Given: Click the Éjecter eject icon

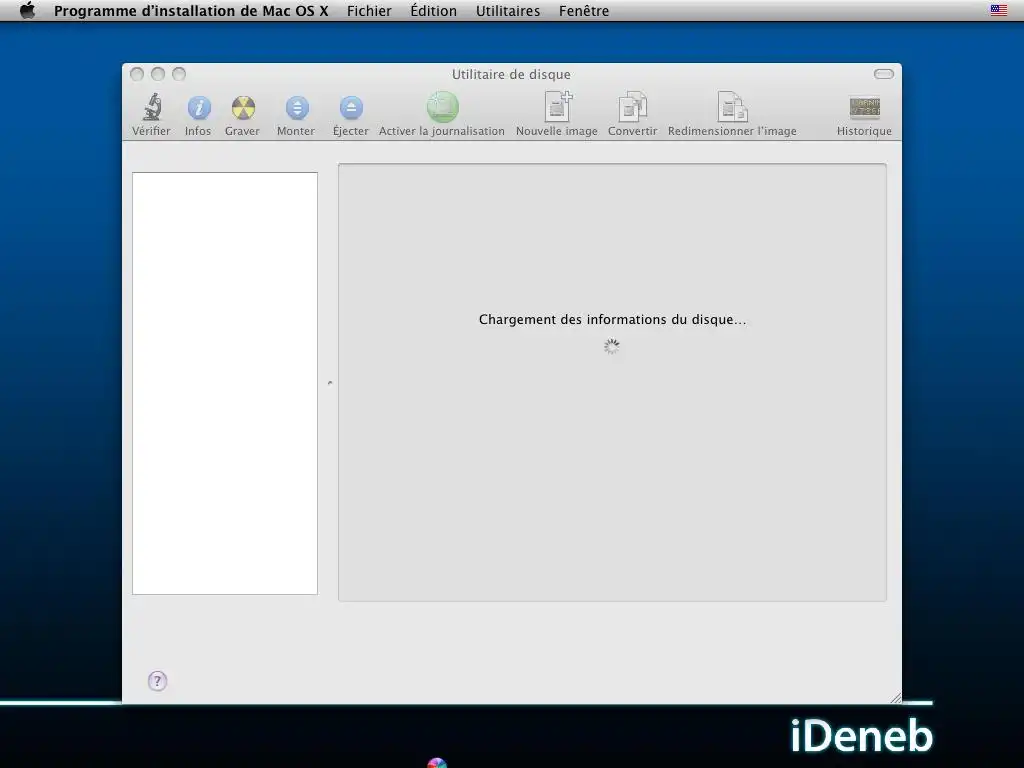Looking at the screenshot, I should (351, 108).
